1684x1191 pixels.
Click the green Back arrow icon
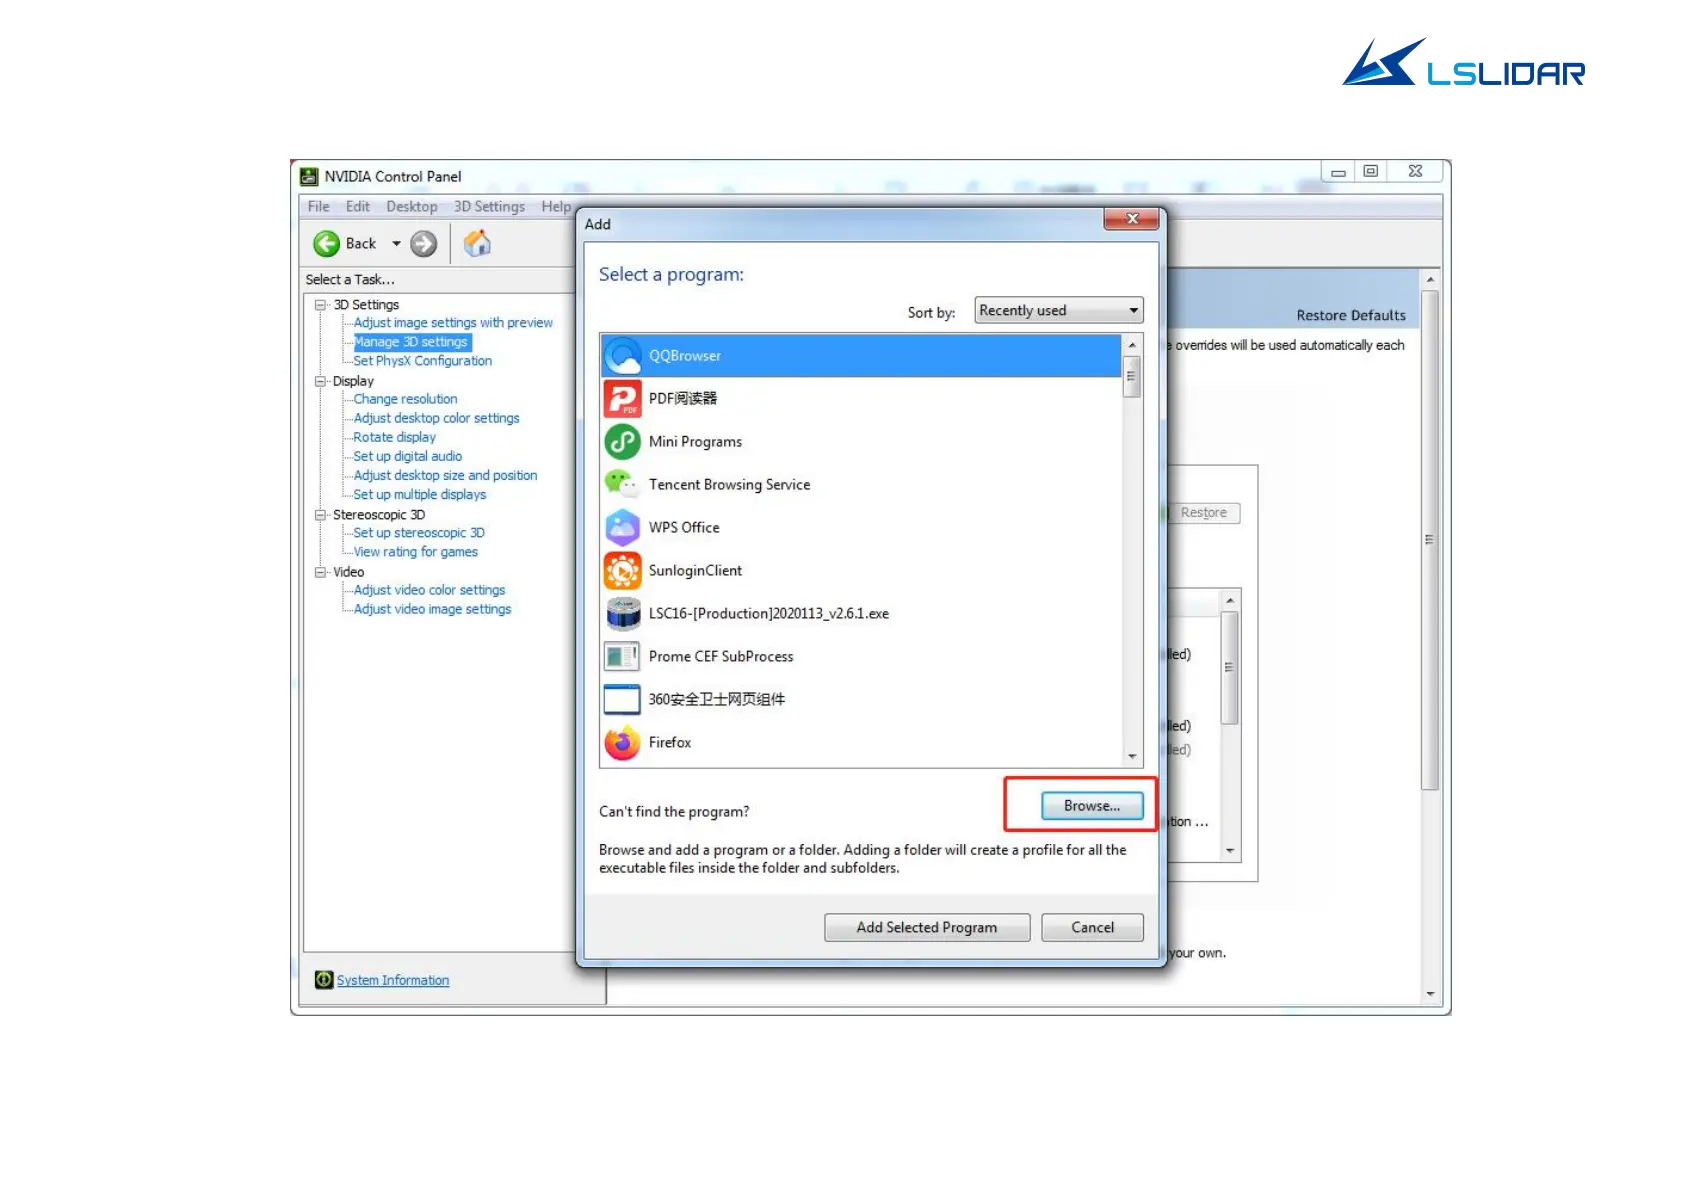pos(326,243)
